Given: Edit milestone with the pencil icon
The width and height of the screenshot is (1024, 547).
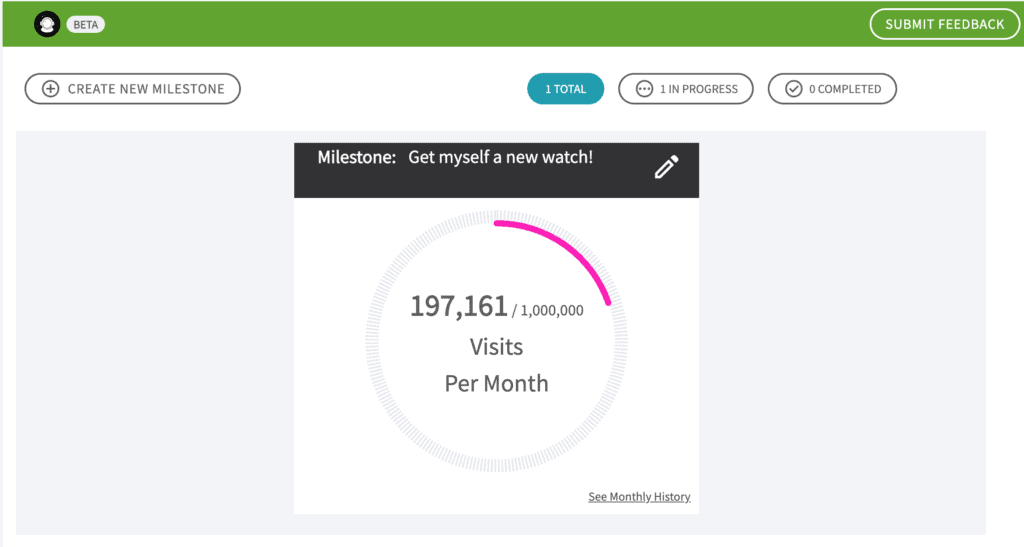Looking at the screenshot, I should pyautogui.click(x=667, y=167).
